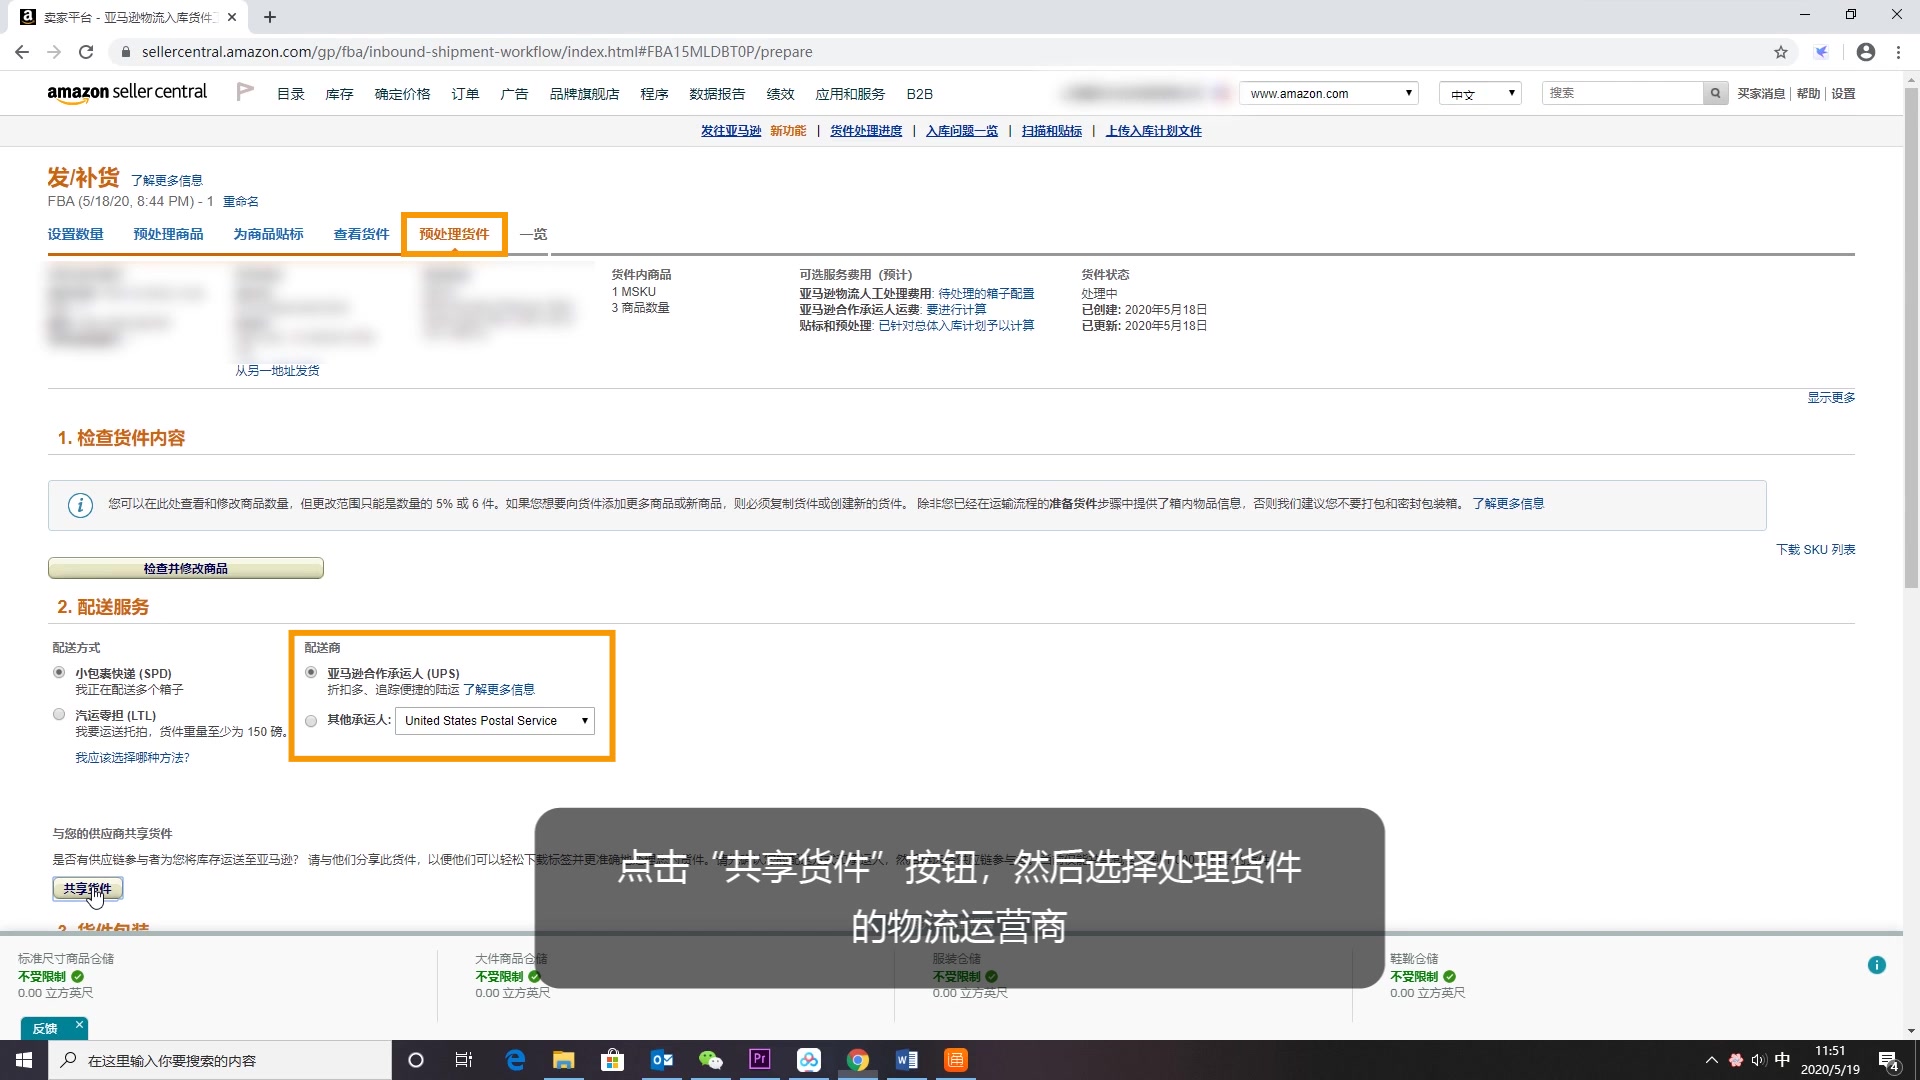1920x1080 pixels.
Task: Open the Windows Start menu
Action: [x=24, y=1060]
